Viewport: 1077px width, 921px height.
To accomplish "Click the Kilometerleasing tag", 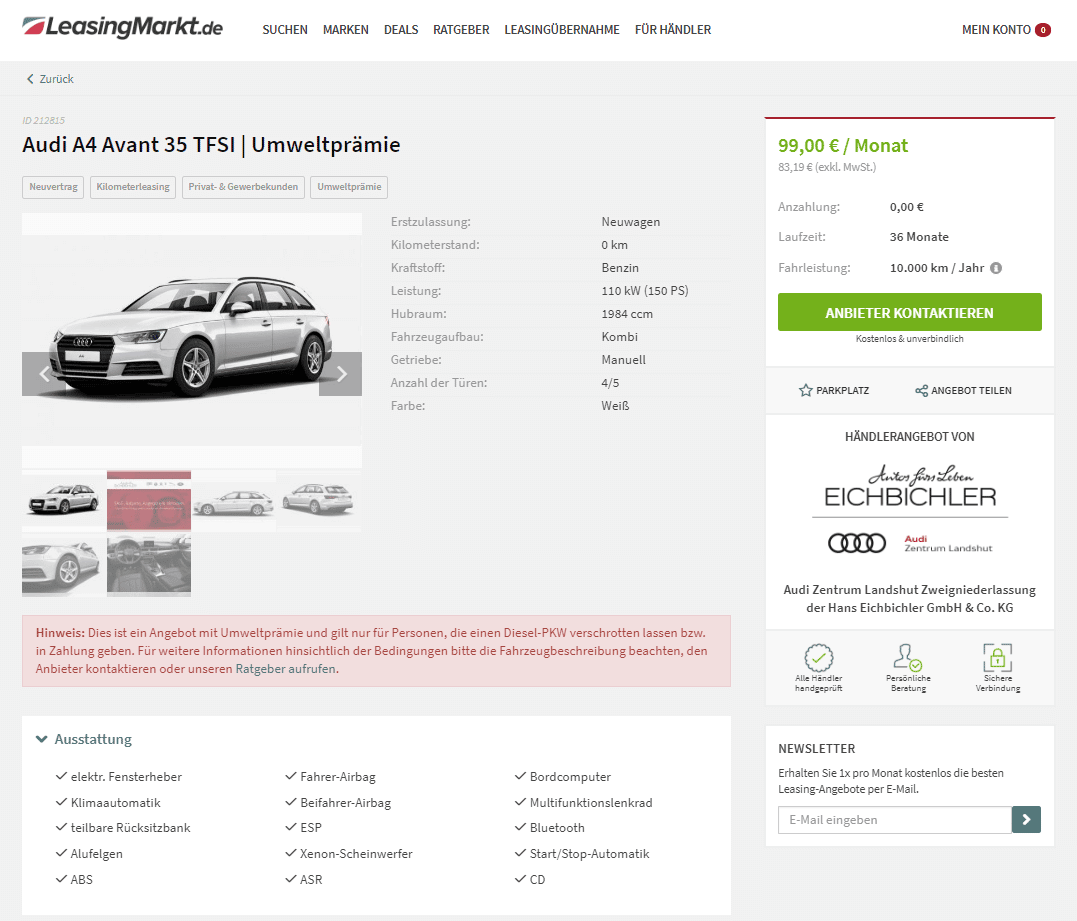I will [133, 187].
